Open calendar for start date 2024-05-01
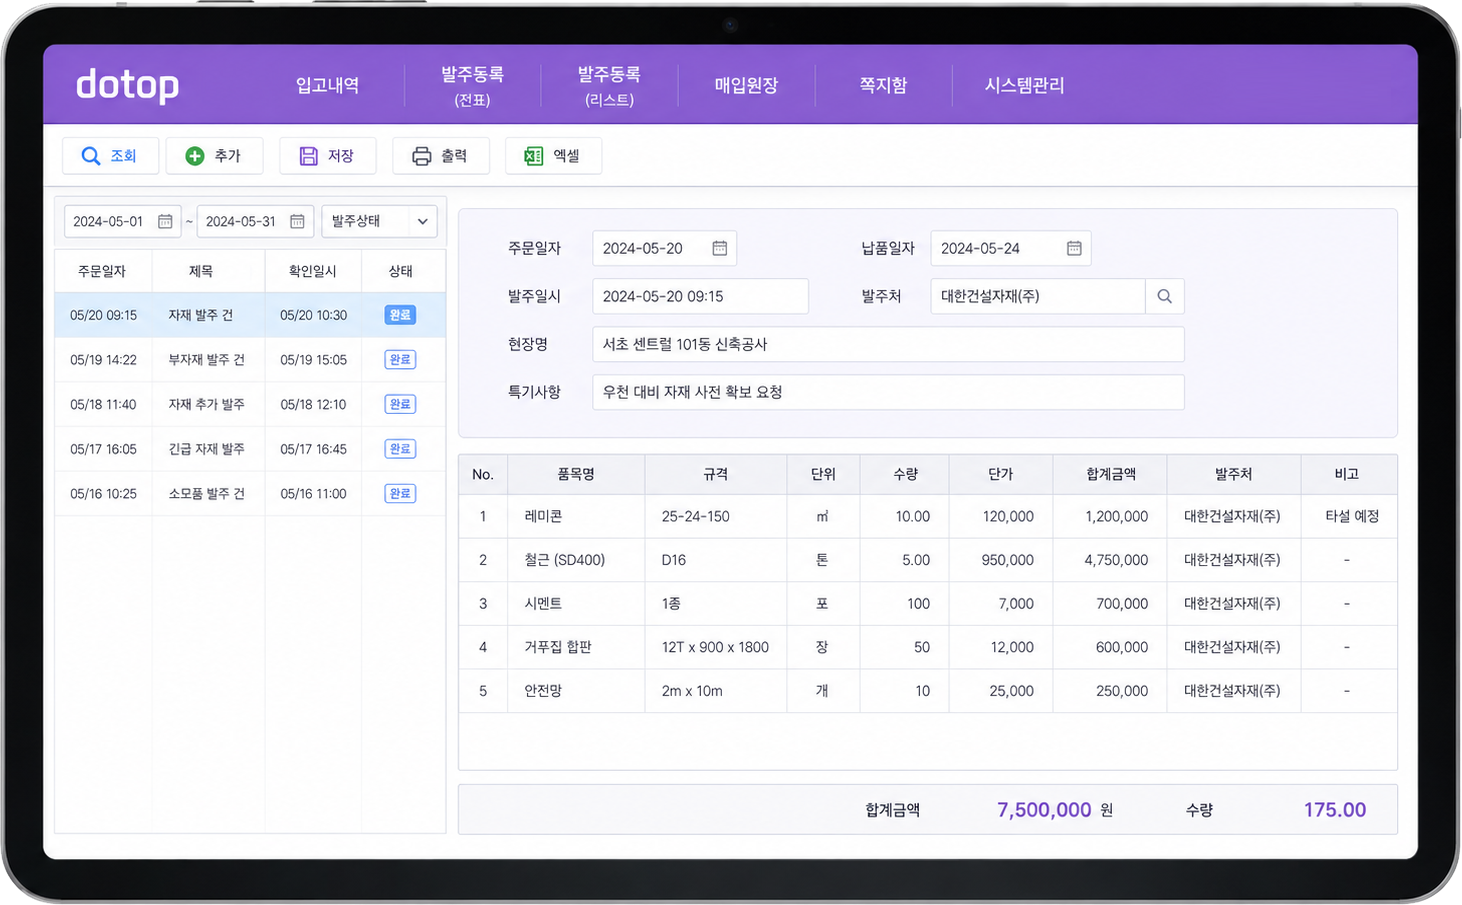 click(165, 221)
